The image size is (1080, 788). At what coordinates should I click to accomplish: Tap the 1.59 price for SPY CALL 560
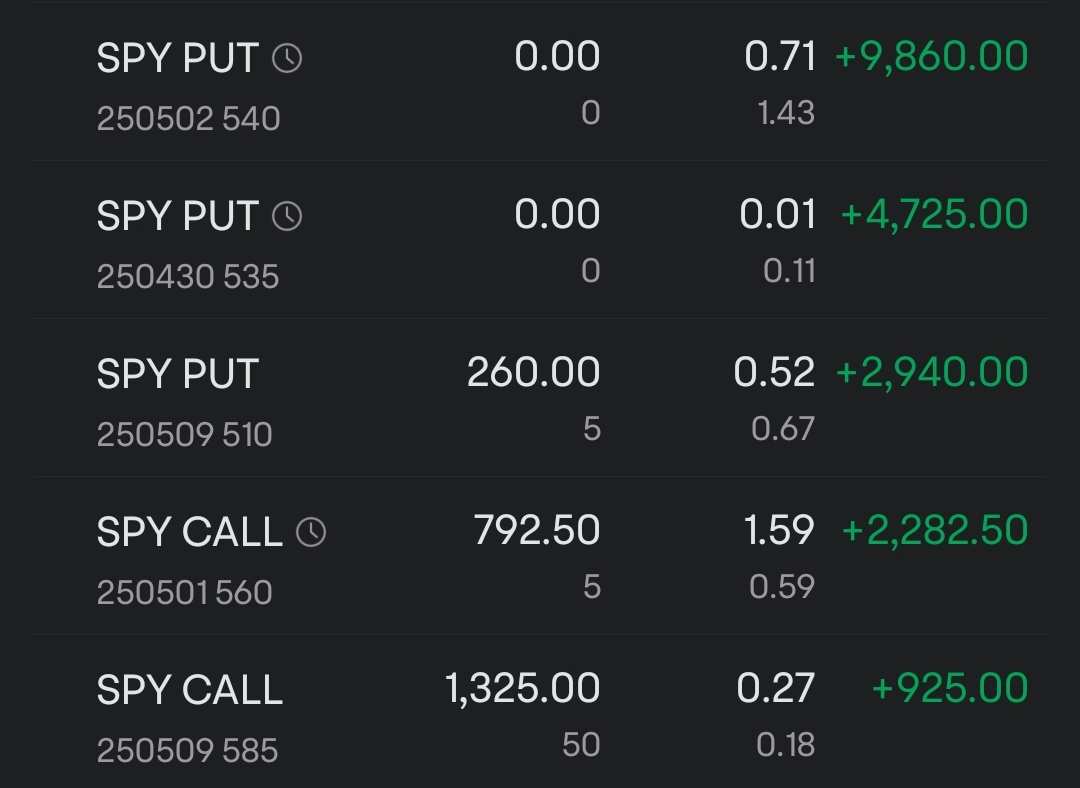pyautogui.click(x=779, y=530)
